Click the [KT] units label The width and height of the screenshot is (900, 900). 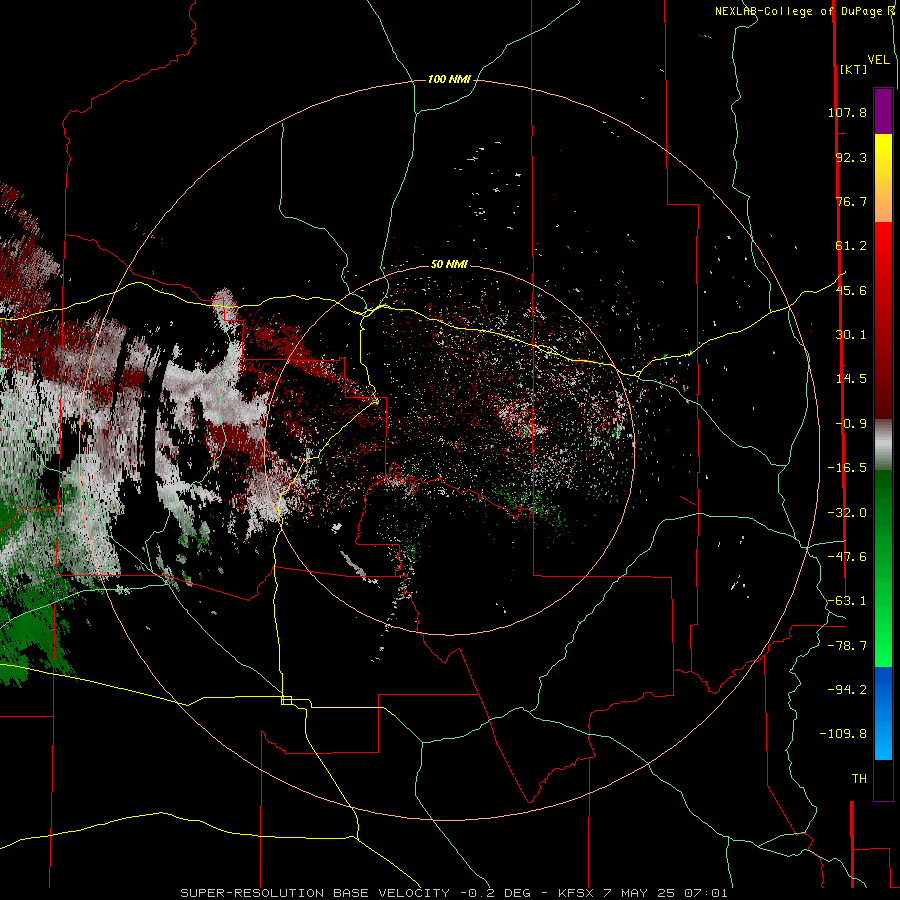[x=853, y=69]
